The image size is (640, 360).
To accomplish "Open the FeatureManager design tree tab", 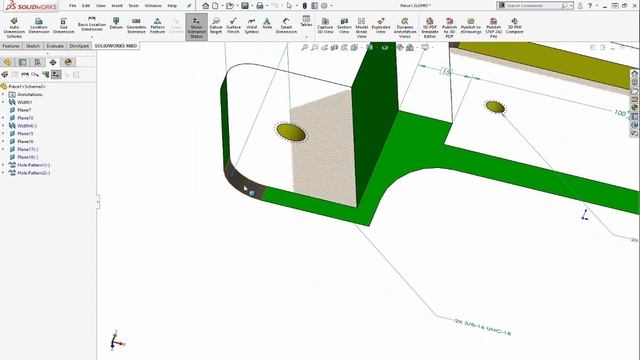I will click(x=7, y=62).
